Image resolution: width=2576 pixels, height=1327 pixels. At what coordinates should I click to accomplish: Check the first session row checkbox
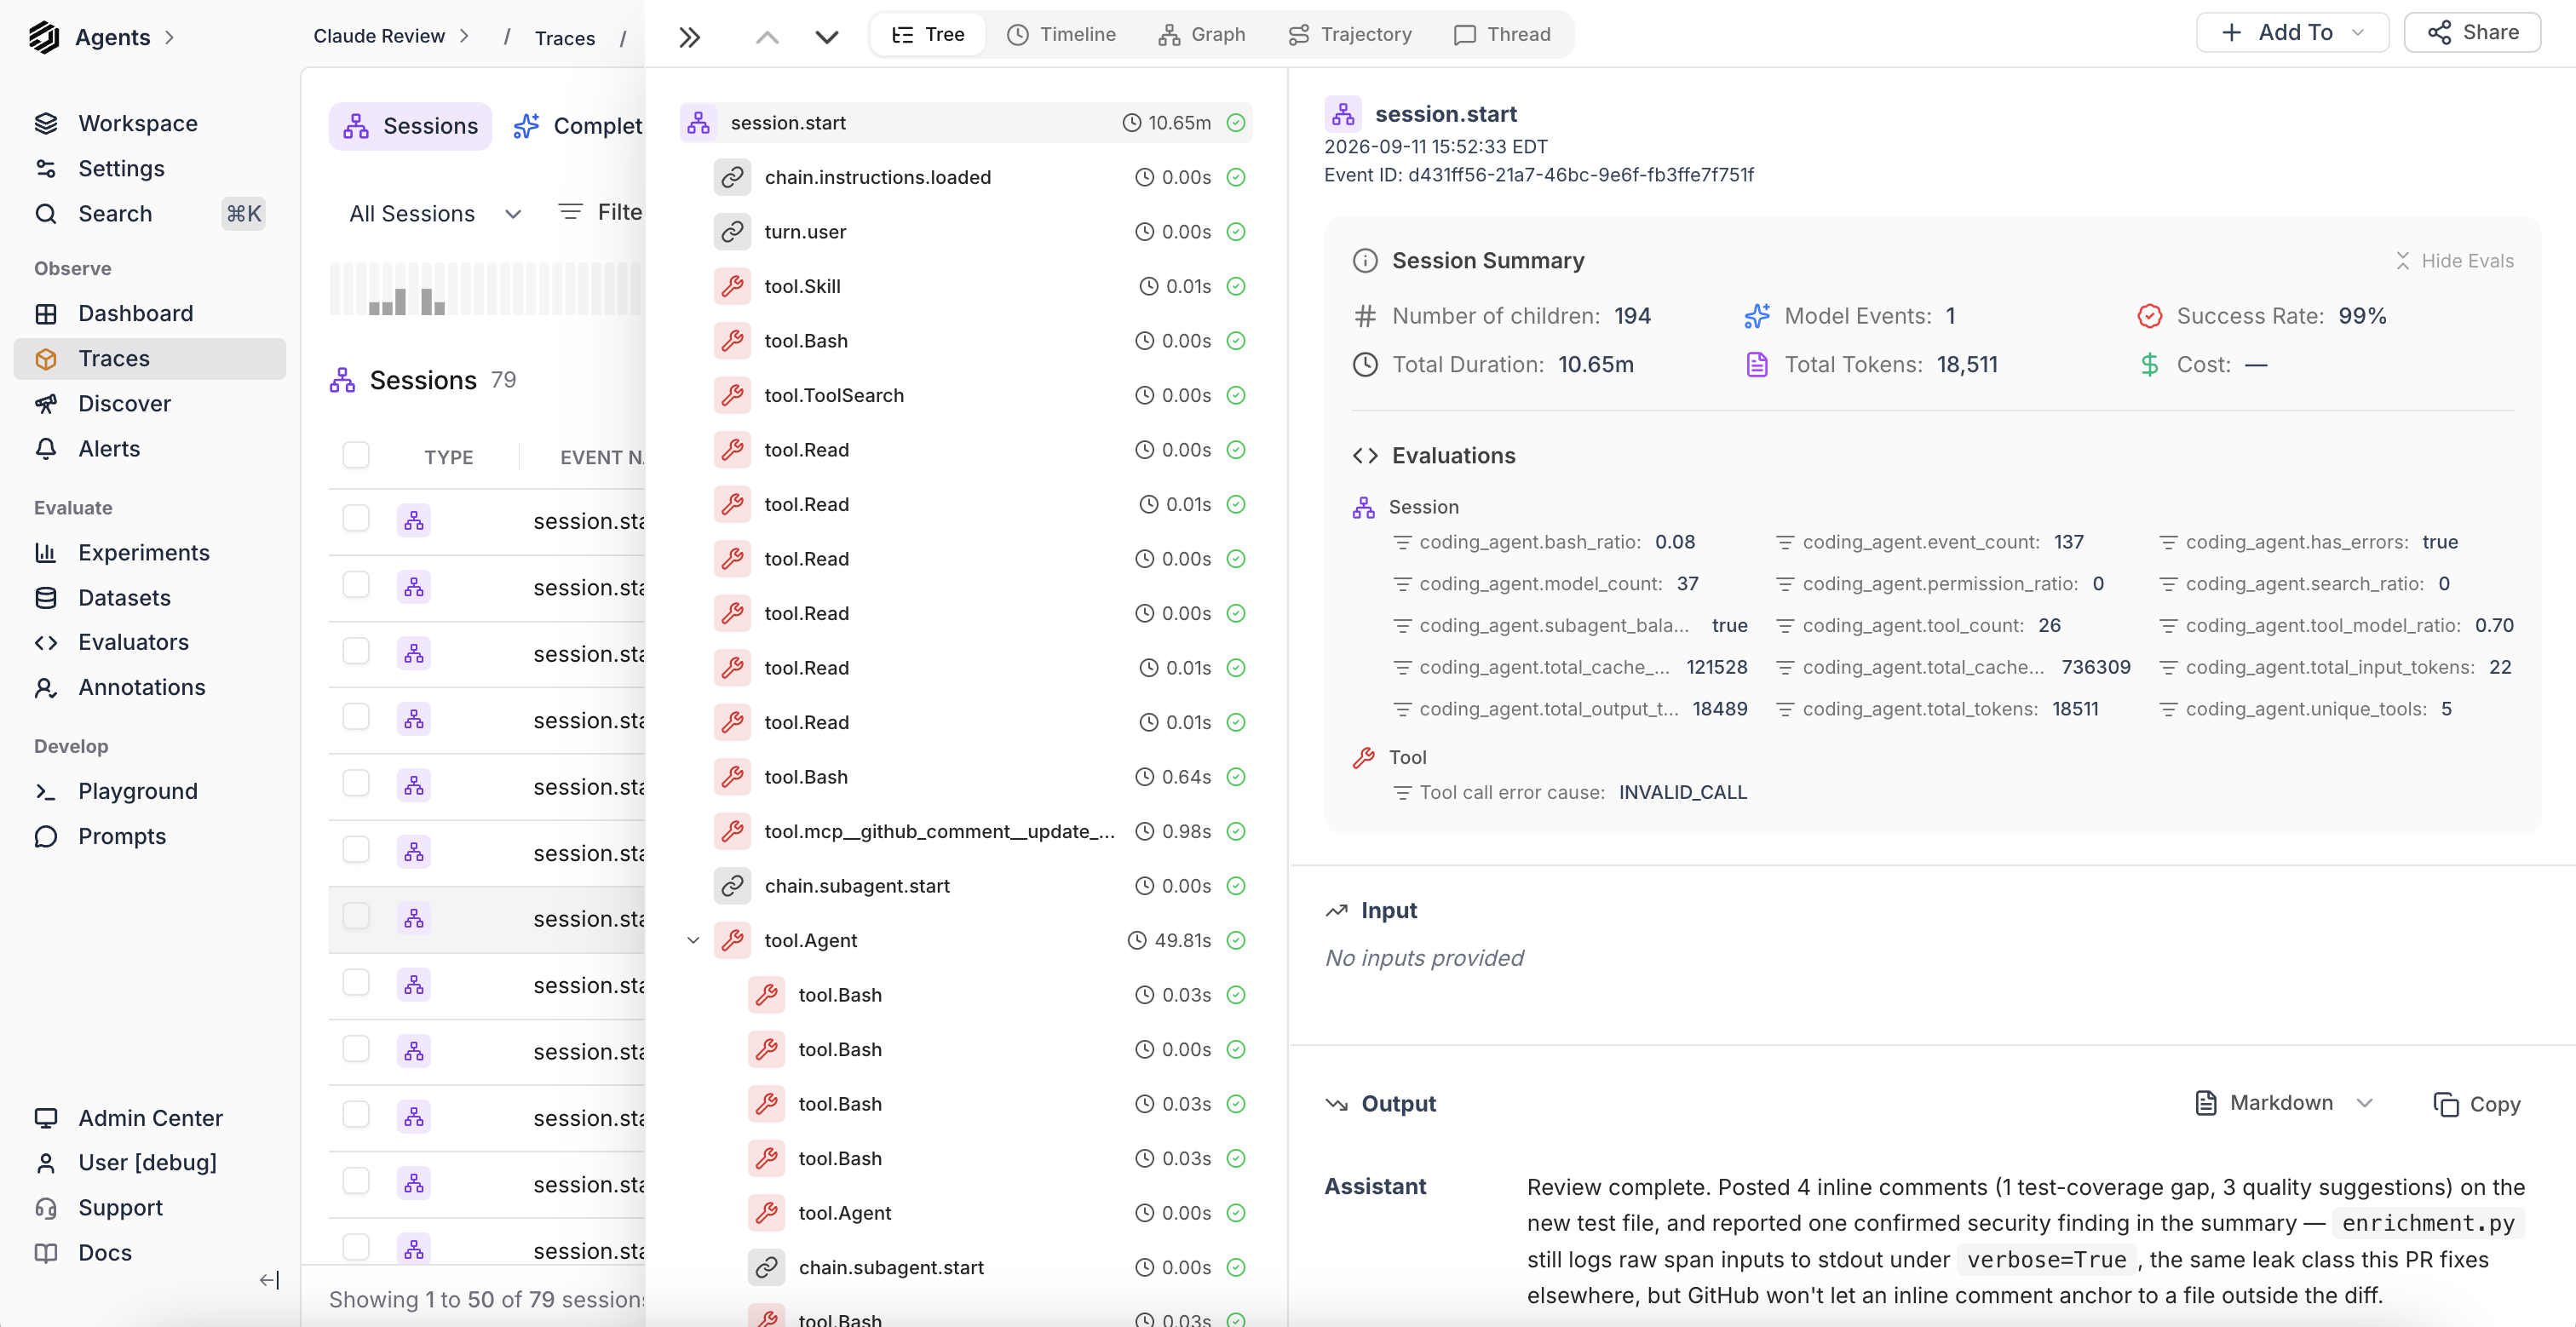tap(356, 519)
